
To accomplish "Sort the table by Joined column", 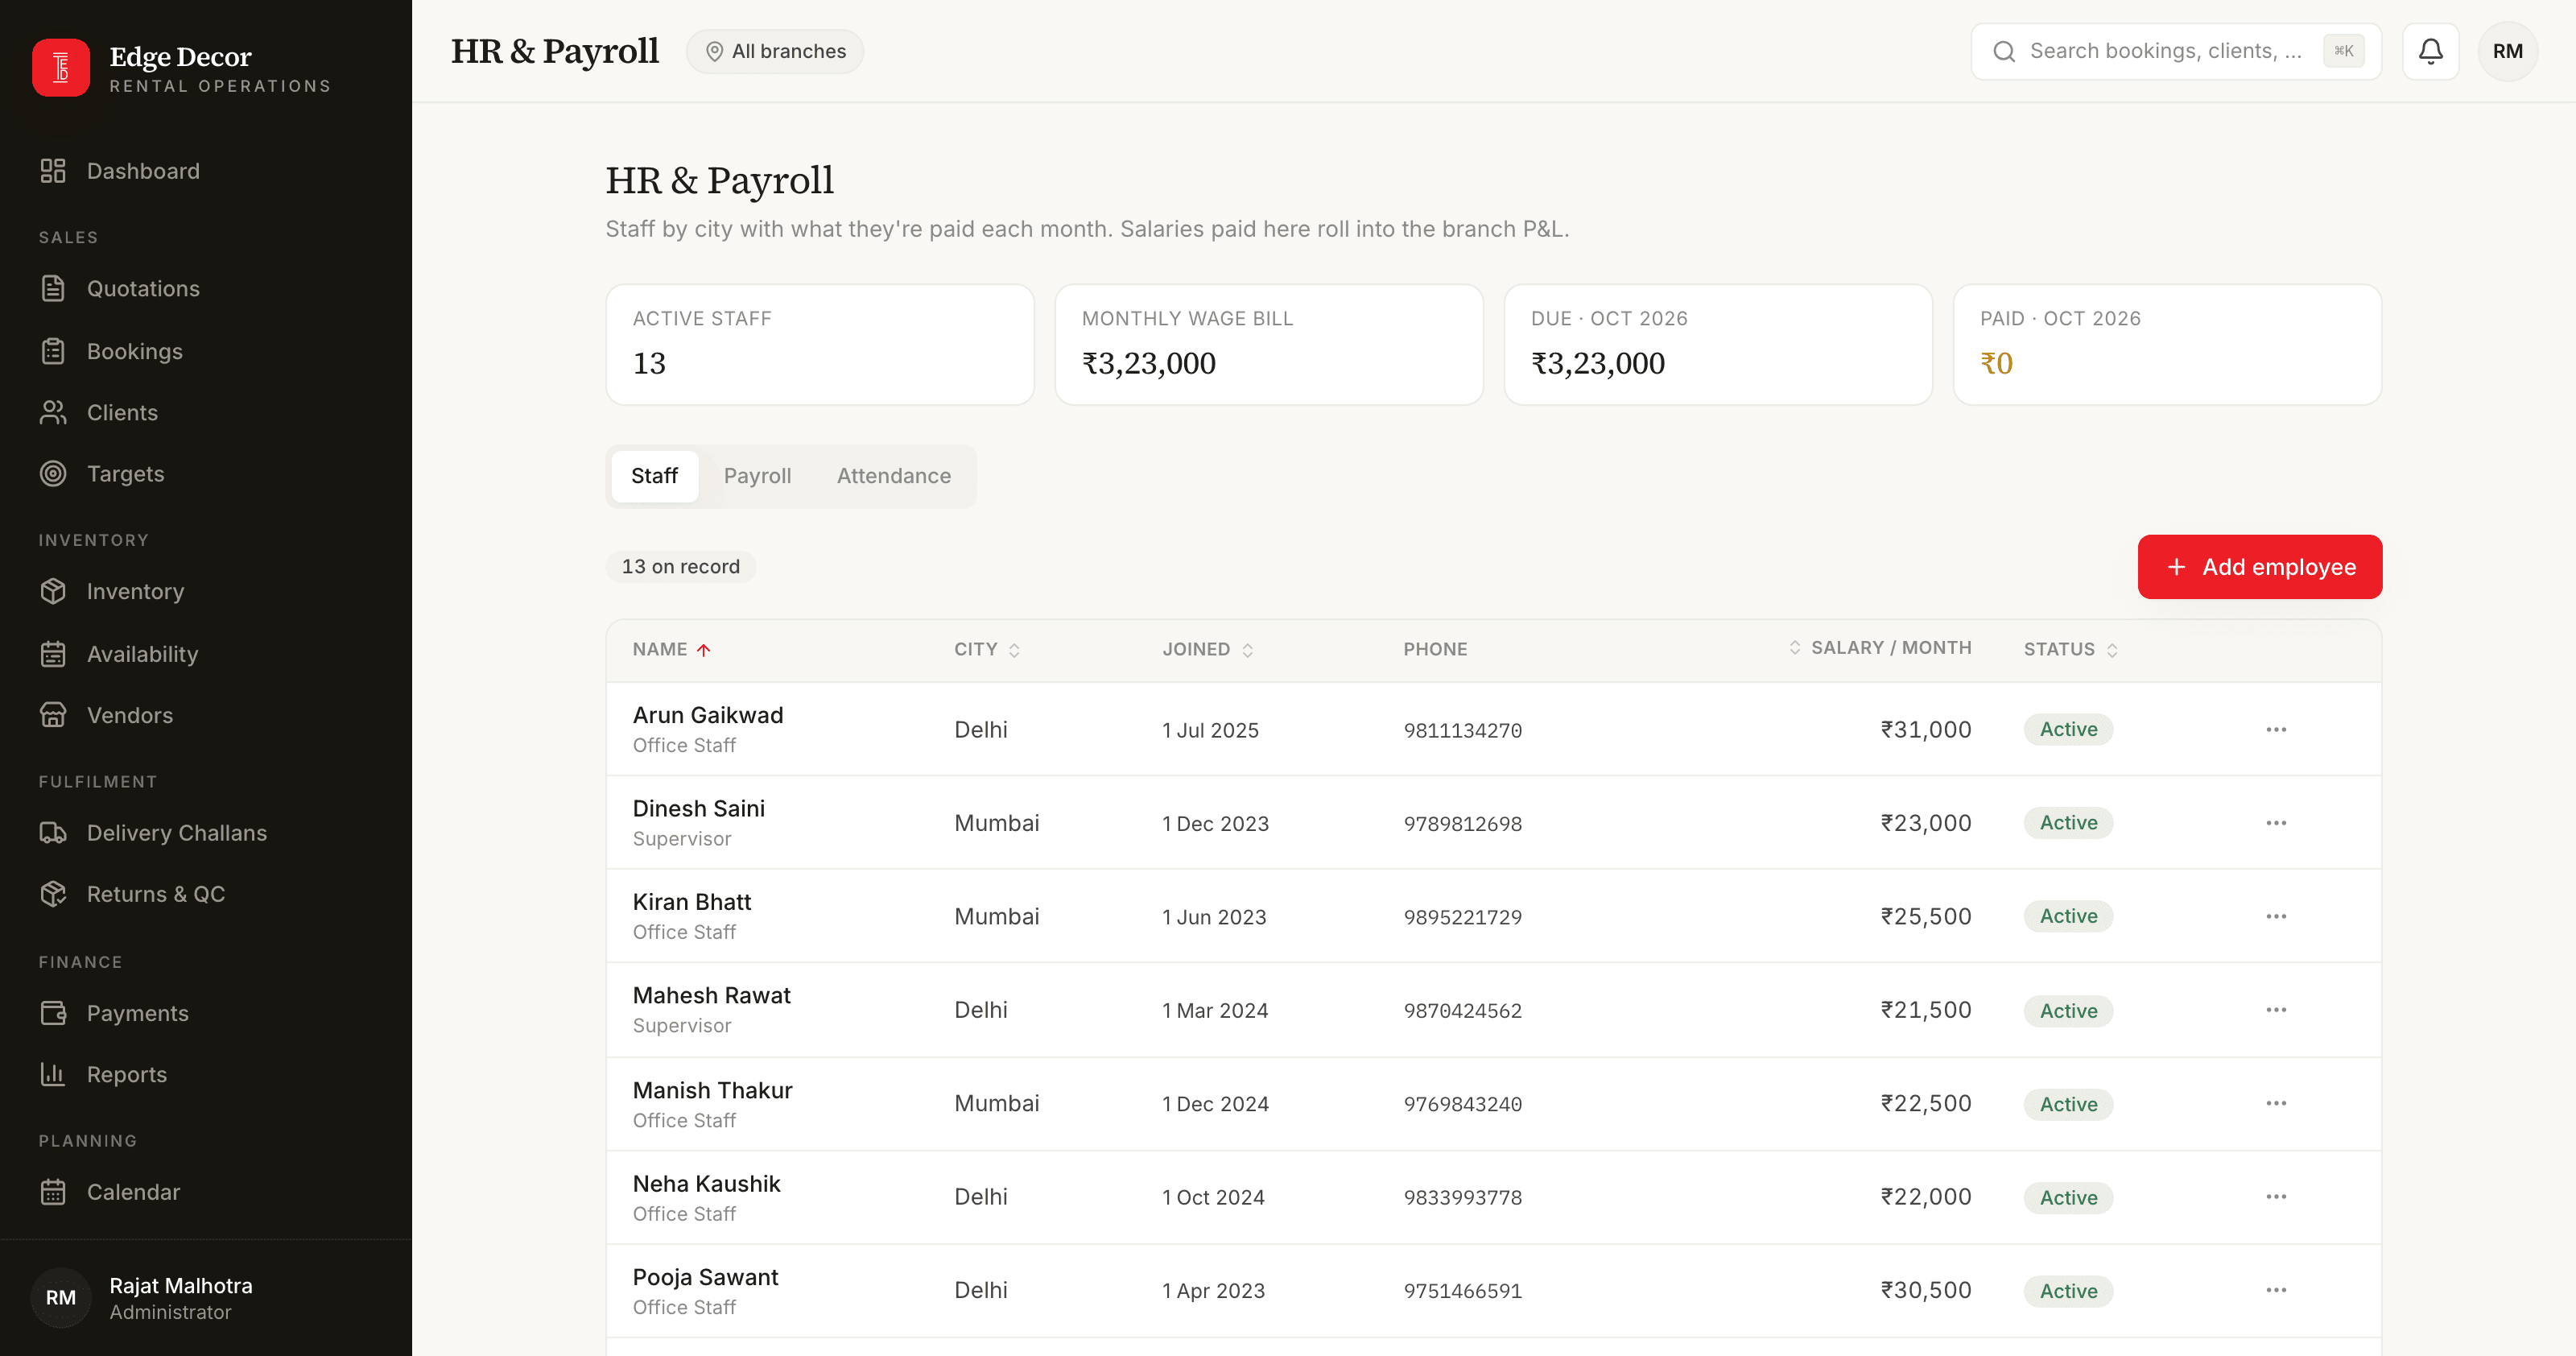I will coord(1207,649).
